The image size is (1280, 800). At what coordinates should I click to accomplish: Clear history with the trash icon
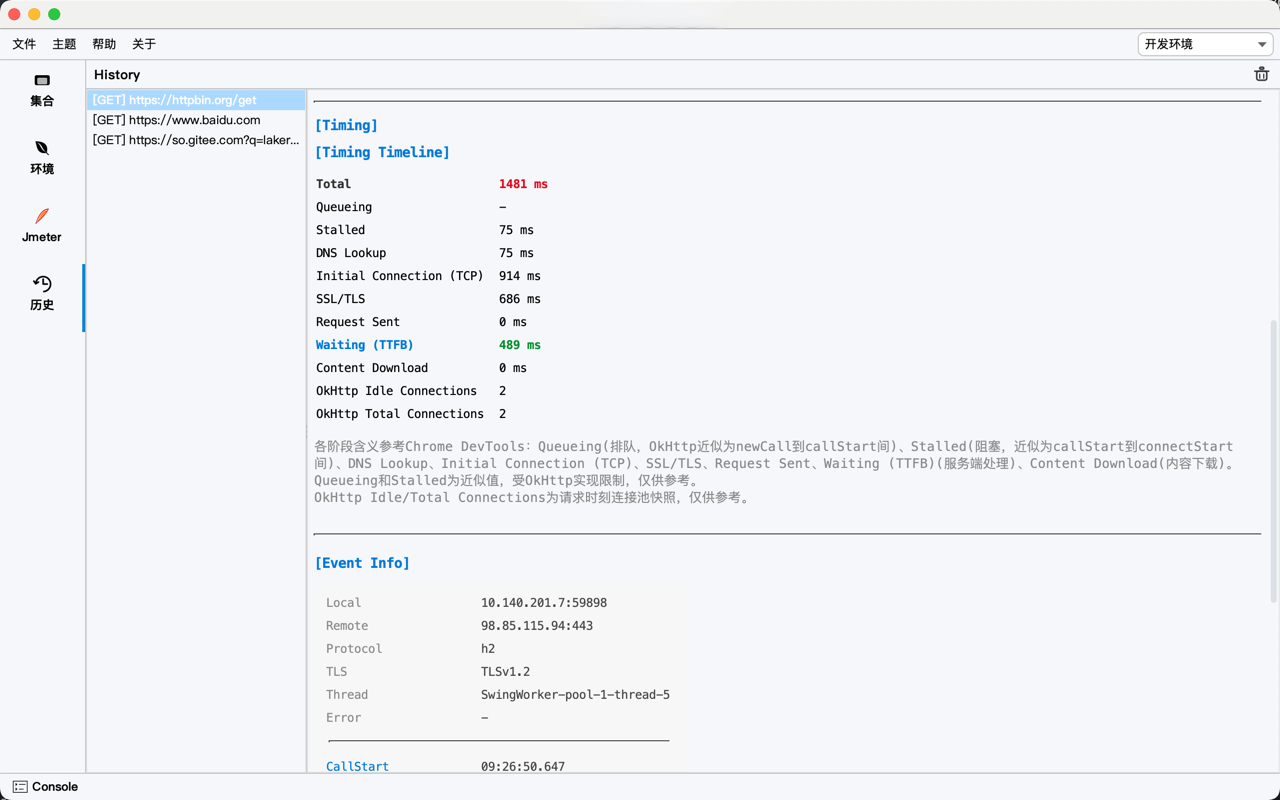click(1261, 74)
